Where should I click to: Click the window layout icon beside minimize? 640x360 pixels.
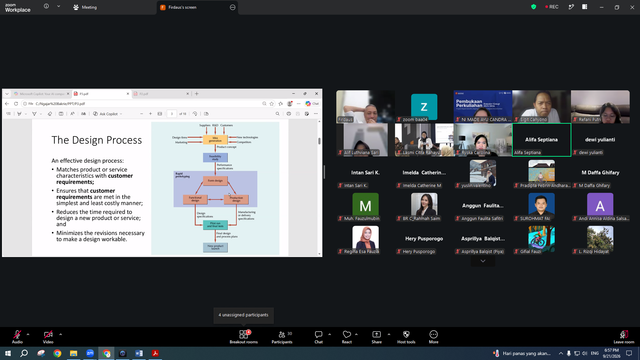point(584,7)
